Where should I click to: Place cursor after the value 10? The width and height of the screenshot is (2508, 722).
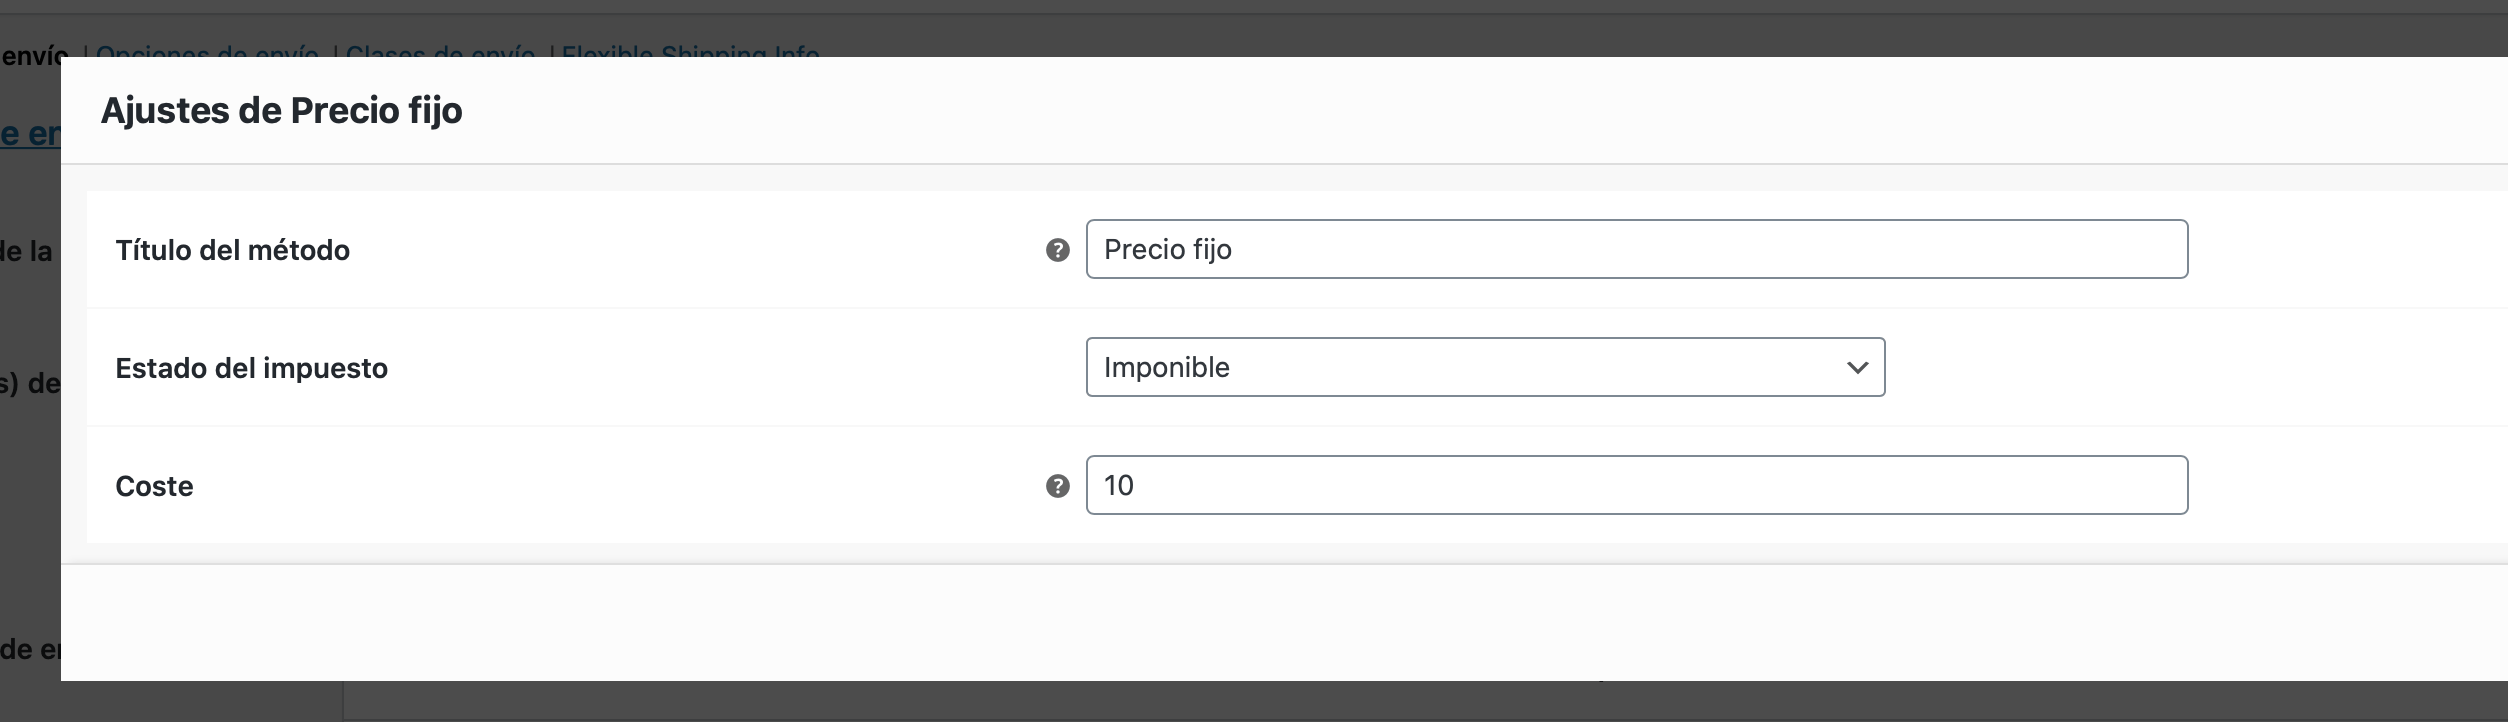(1136, 485)
